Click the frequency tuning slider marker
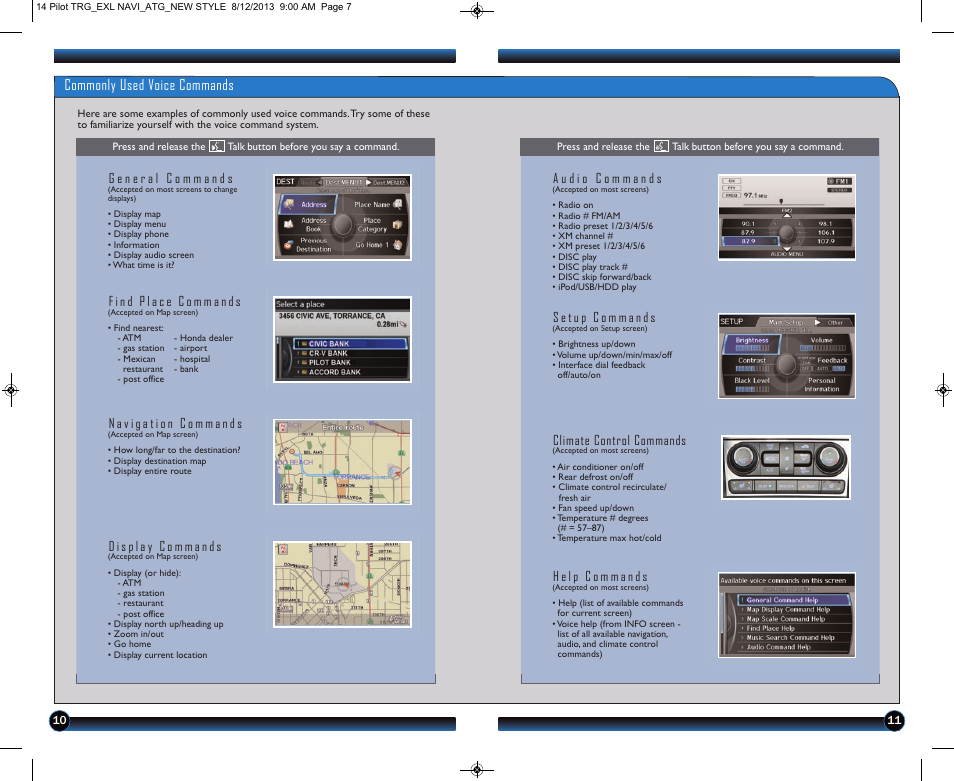This screenshot has width=954, height=781. (781, 201)
